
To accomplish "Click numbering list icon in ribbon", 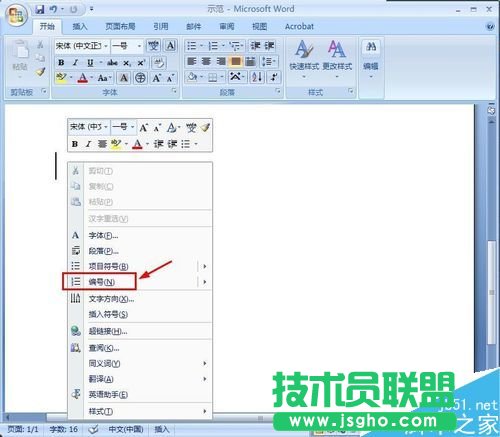I will pyautogui.click(x=213, y=46).
